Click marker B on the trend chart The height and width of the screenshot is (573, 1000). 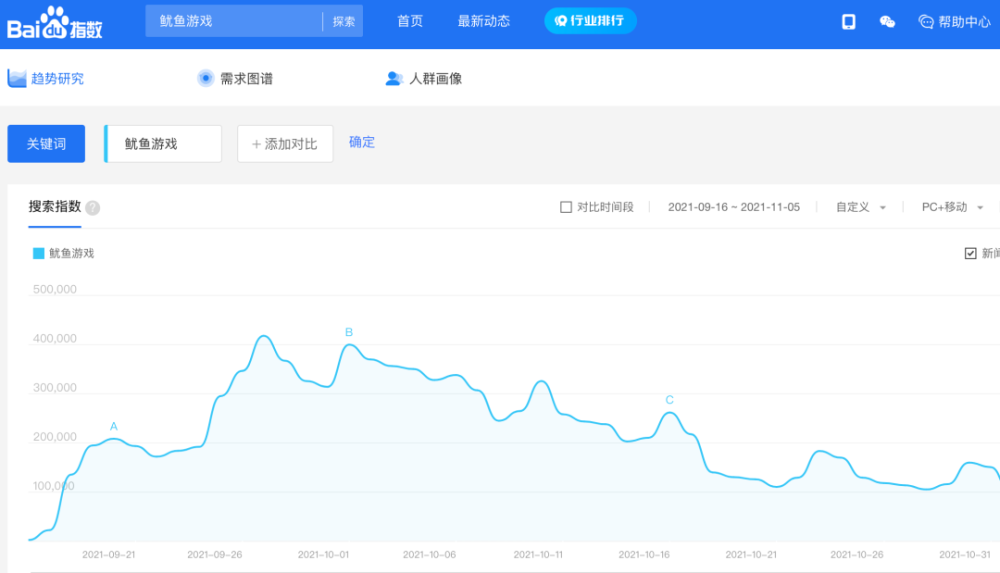(349, 332)
